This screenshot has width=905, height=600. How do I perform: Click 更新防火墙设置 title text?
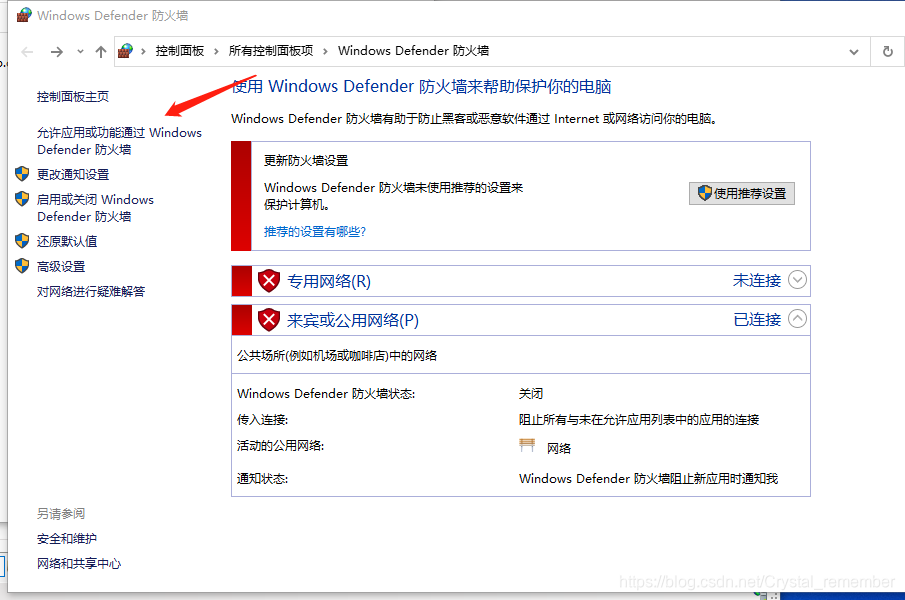pos(306,160)
